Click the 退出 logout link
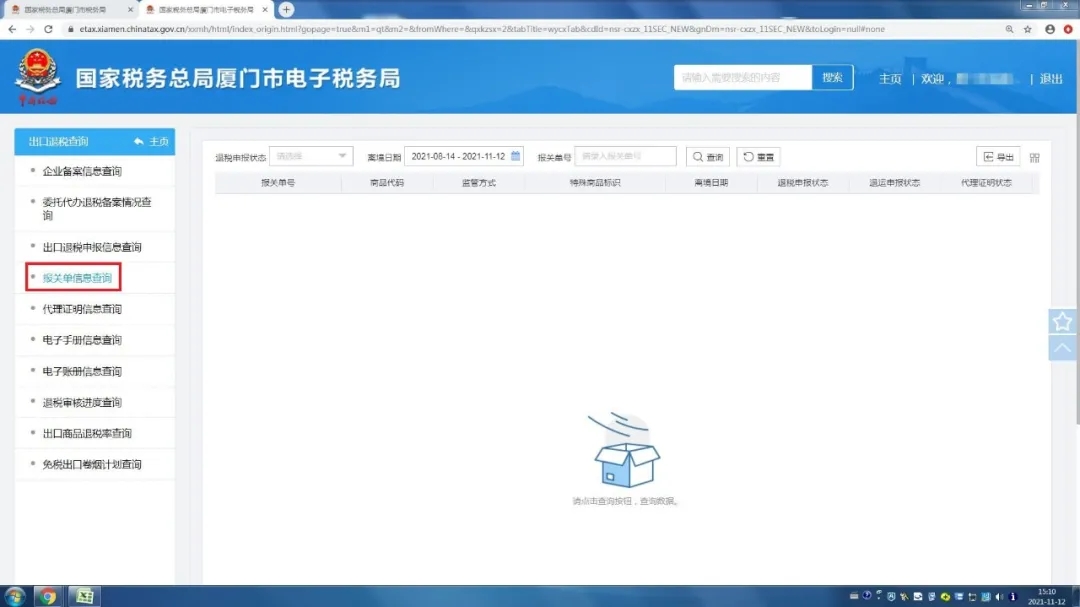The image size is (1080, 607). point(1051,79)
